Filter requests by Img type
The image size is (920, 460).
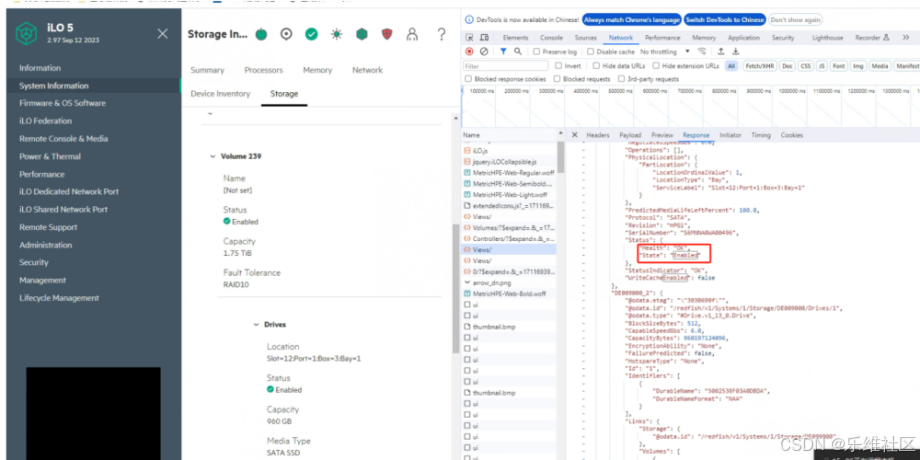click(x=858, y=66)
